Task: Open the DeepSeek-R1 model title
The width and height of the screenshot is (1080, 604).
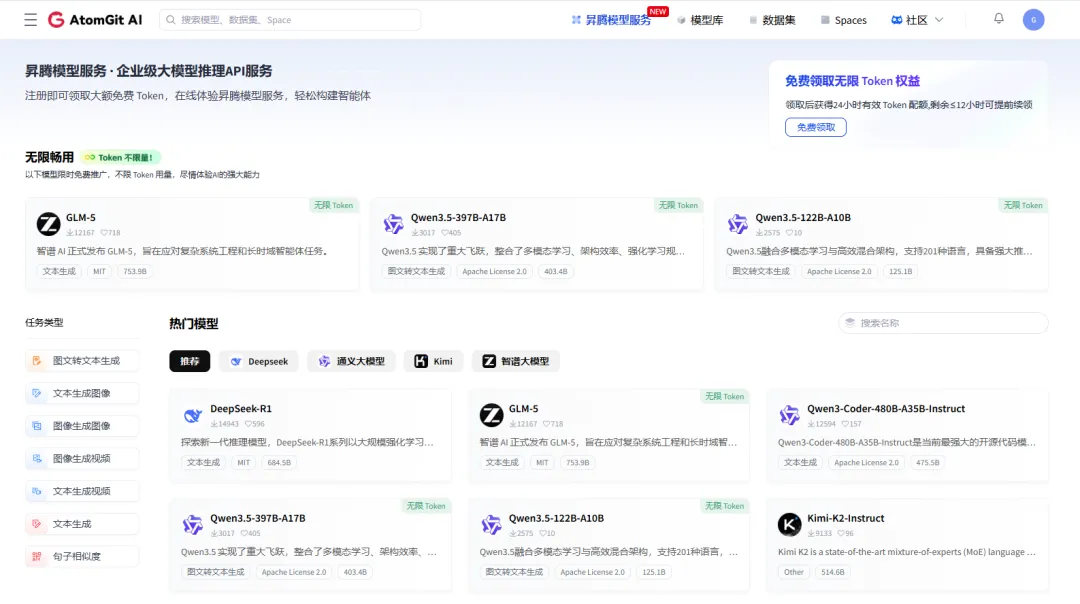Action: click(241, 408)
